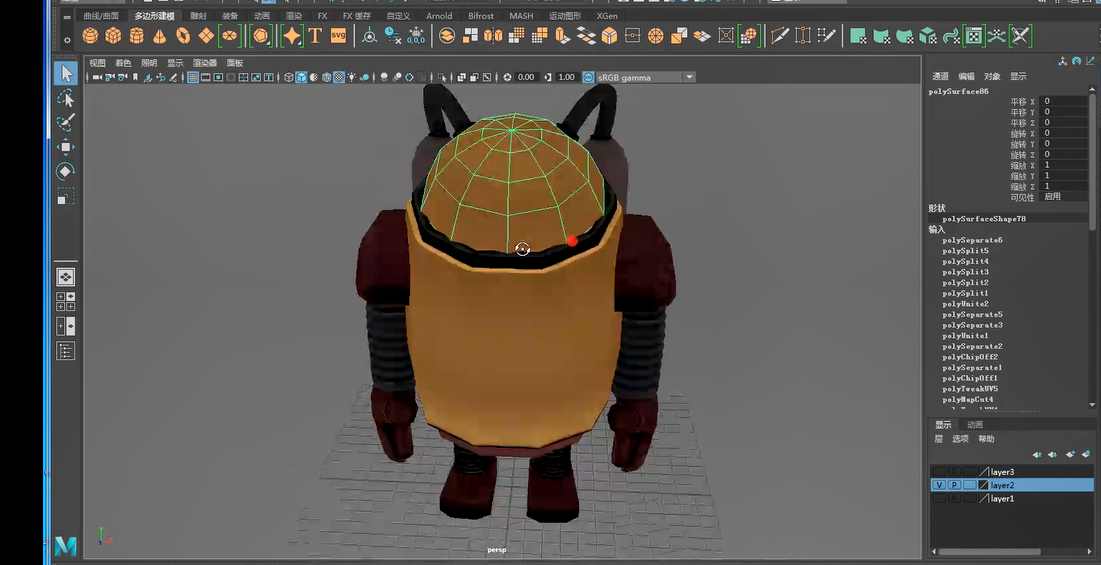Choose the Move tool in toolbox
Viewport: 1101px width, 565px height.
pos(66,147)
